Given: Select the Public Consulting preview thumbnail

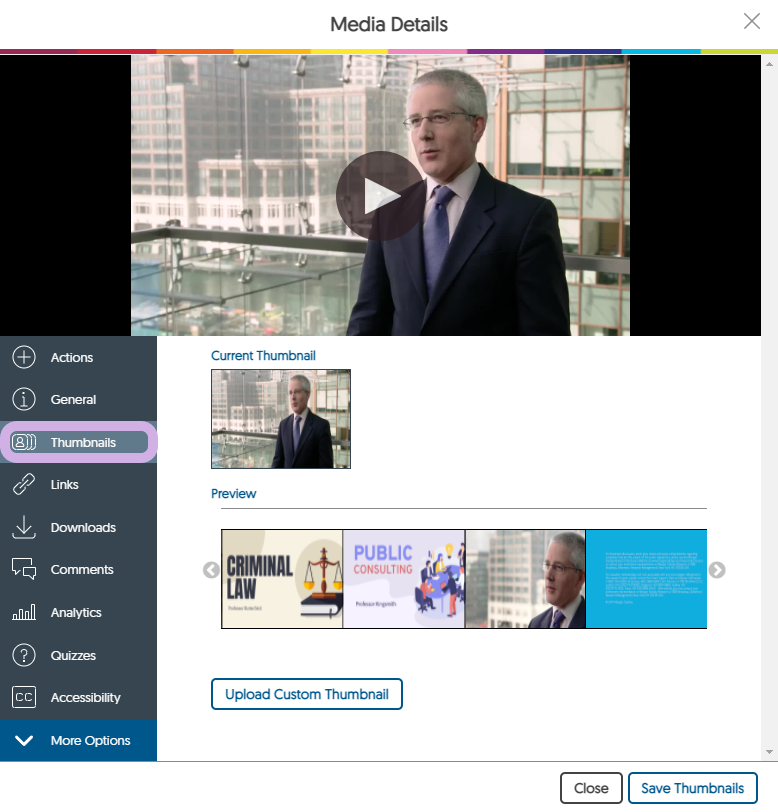Looking at the screenshot, I should coord(404,579).
